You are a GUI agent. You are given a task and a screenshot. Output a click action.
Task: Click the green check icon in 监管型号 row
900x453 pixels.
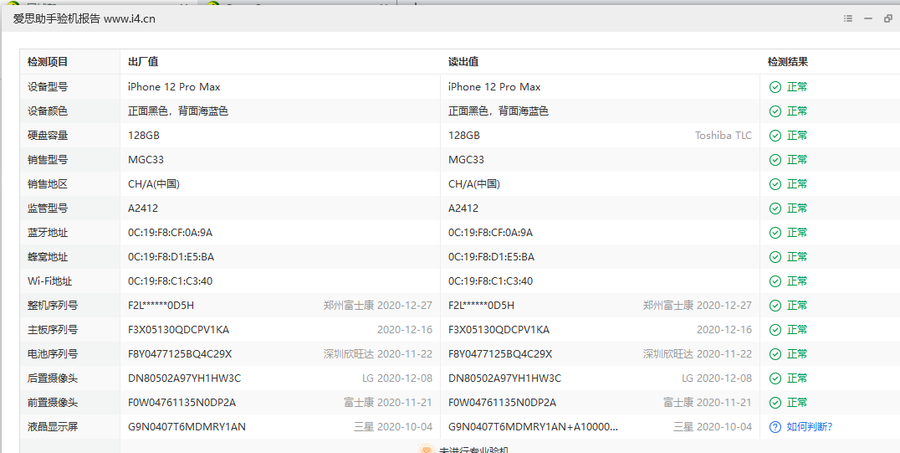point(775,208)
